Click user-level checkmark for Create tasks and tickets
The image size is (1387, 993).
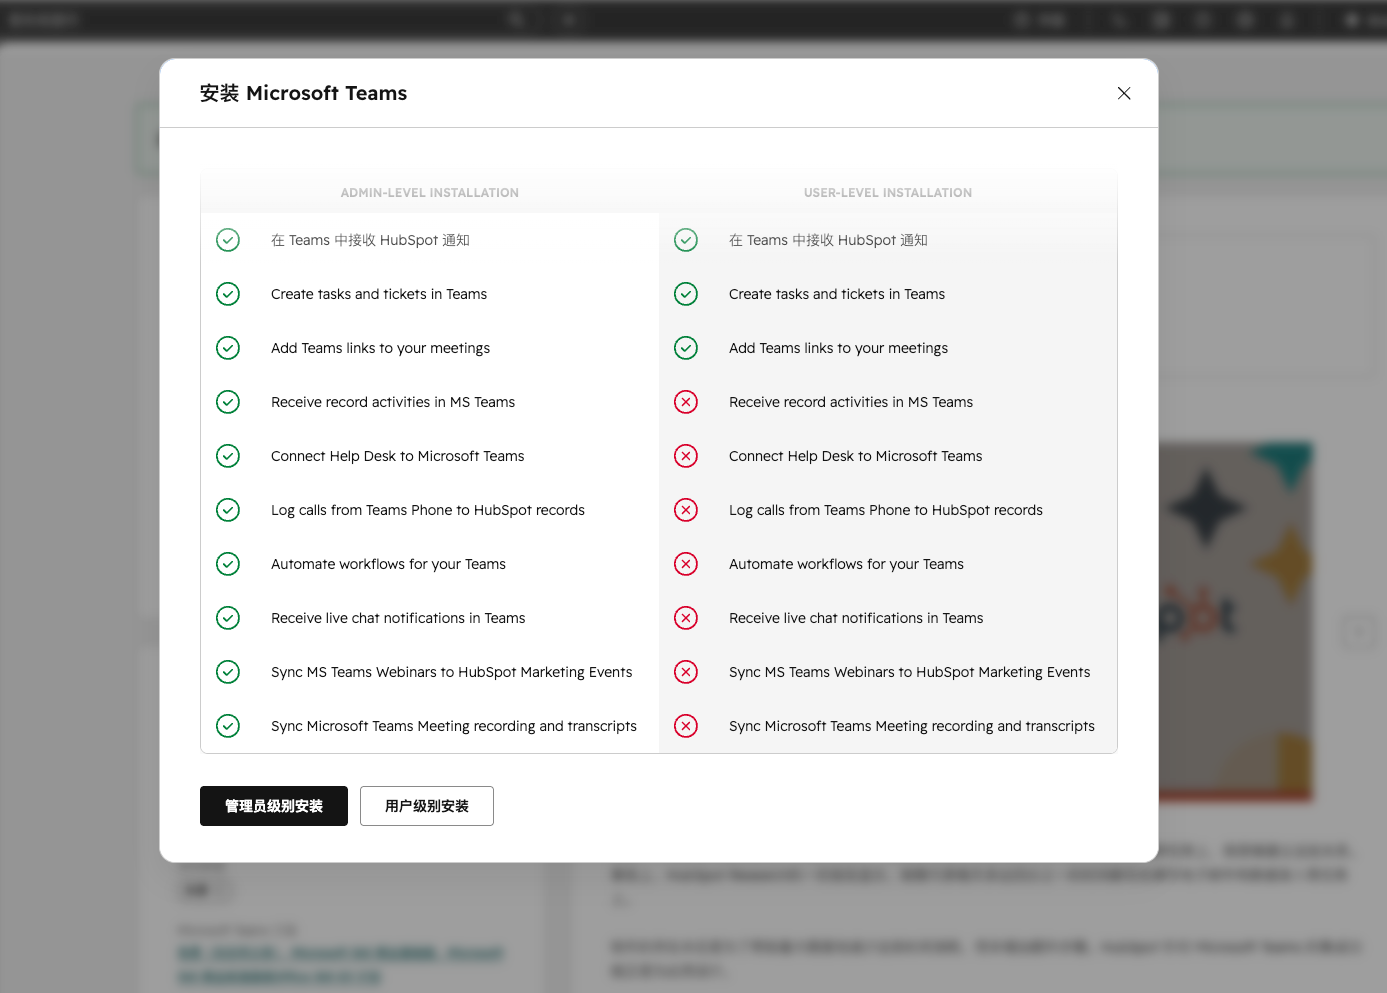coord(686,294)
